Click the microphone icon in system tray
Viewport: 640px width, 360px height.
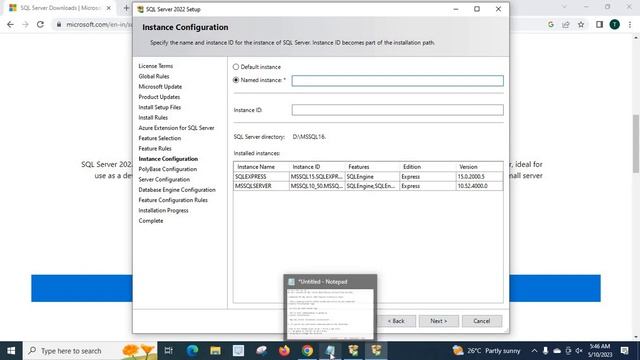click(x=545, y=351)
